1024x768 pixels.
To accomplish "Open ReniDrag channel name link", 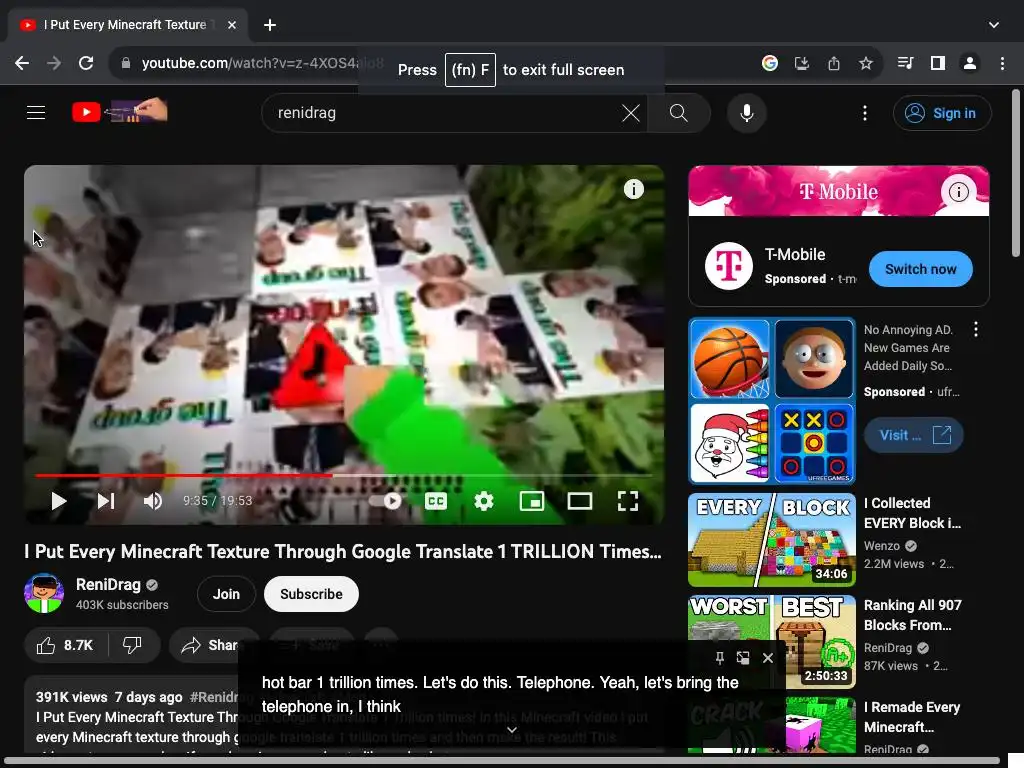I will [x=108, y=584].
